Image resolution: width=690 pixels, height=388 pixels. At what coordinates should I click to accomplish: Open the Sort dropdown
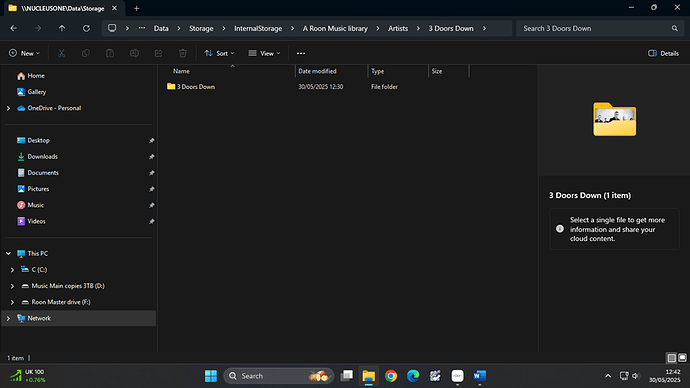coord(220,53)
